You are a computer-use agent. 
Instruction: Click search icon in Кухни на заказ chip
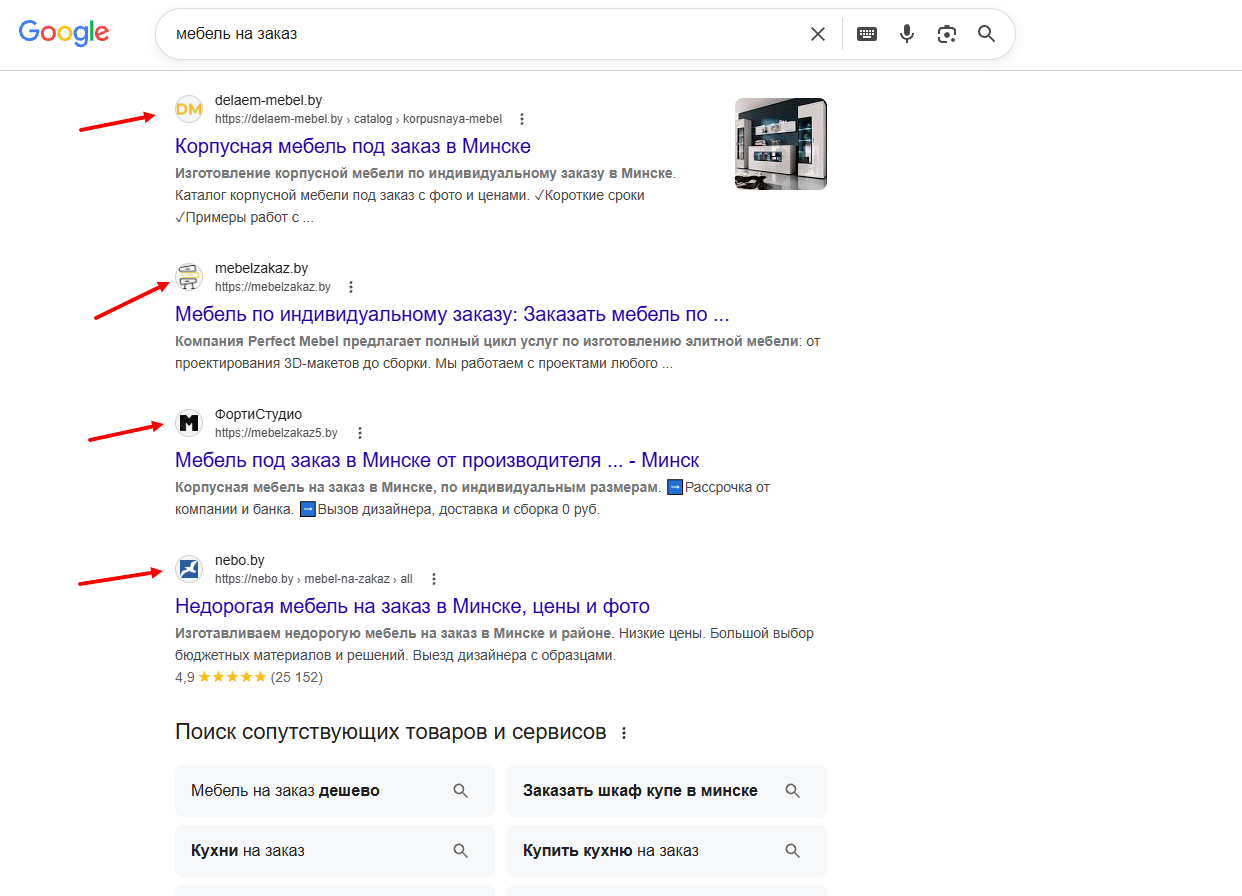[461, 851]
